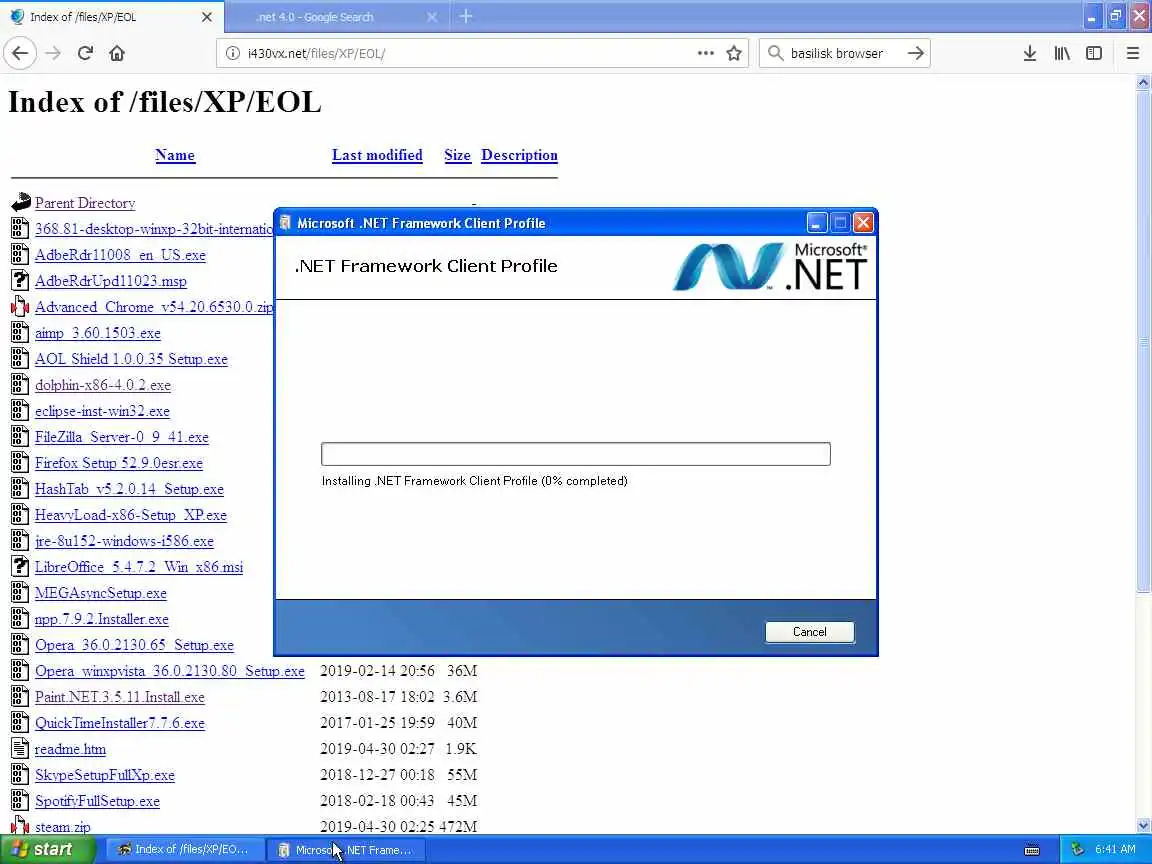This screenshot has height=864, width=1152.
Task: Click the keyboard icon in system tray
Action: pos(1032,850)
